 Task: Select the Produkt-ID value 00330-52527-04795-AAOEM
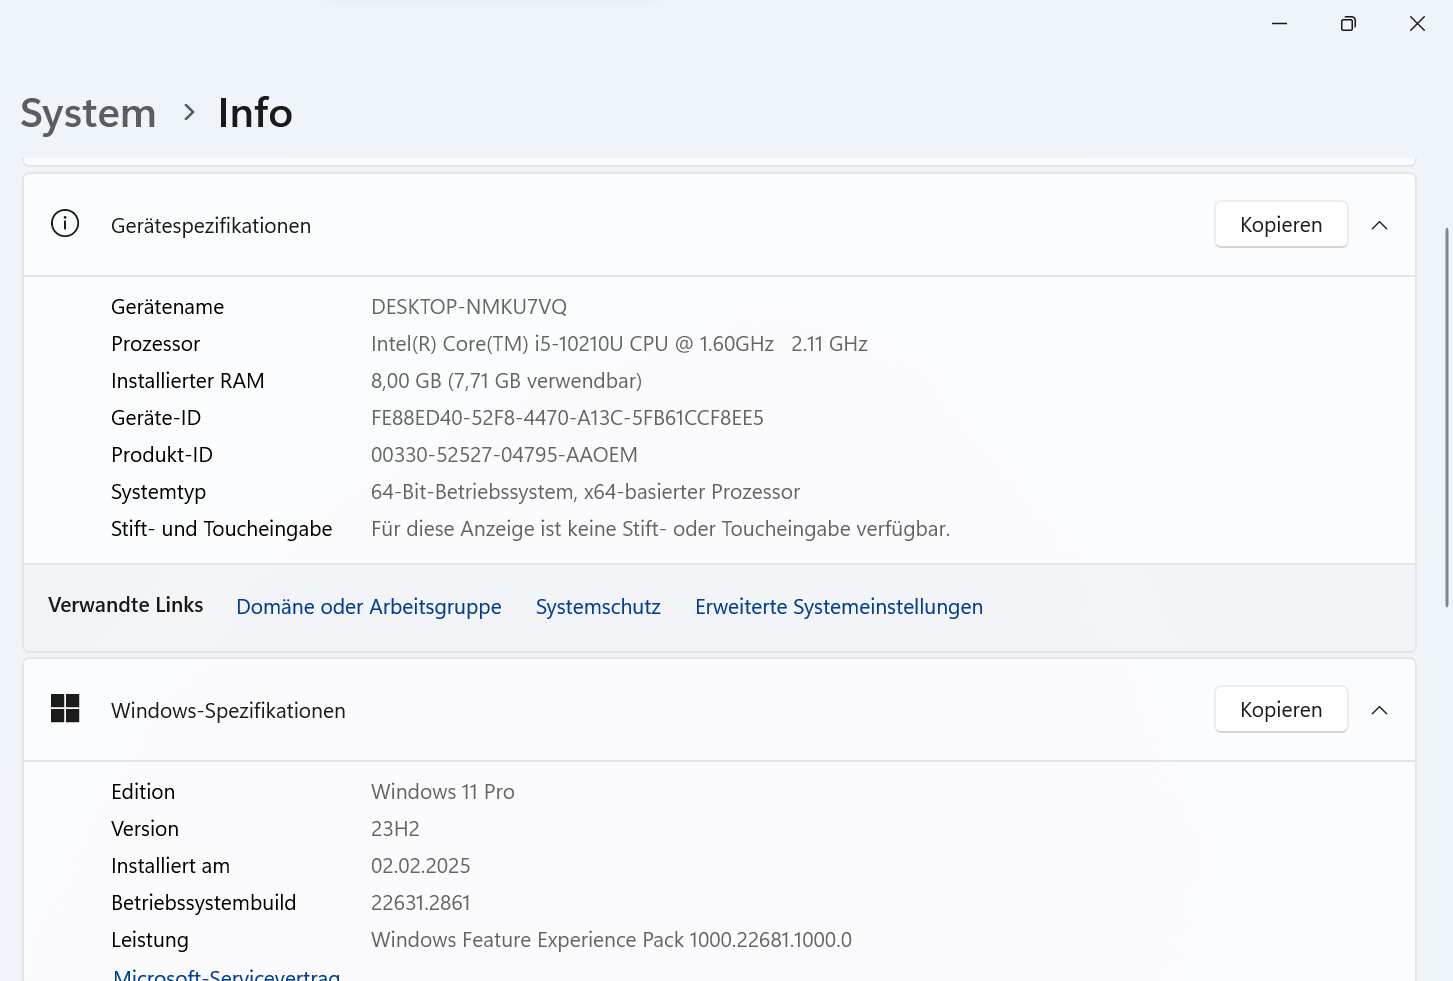pos(504,455)
